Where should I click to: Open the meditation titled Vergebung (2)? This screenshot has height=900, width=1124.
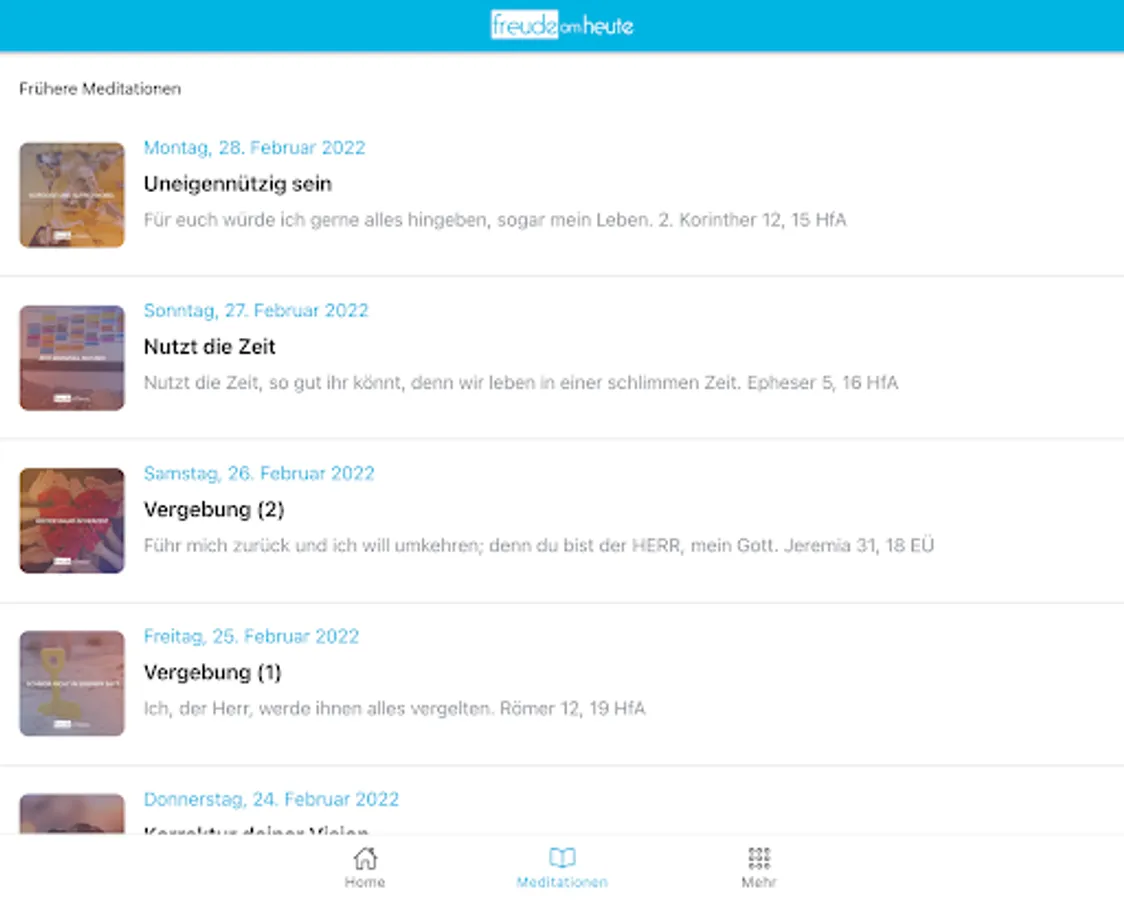point(214,509)
